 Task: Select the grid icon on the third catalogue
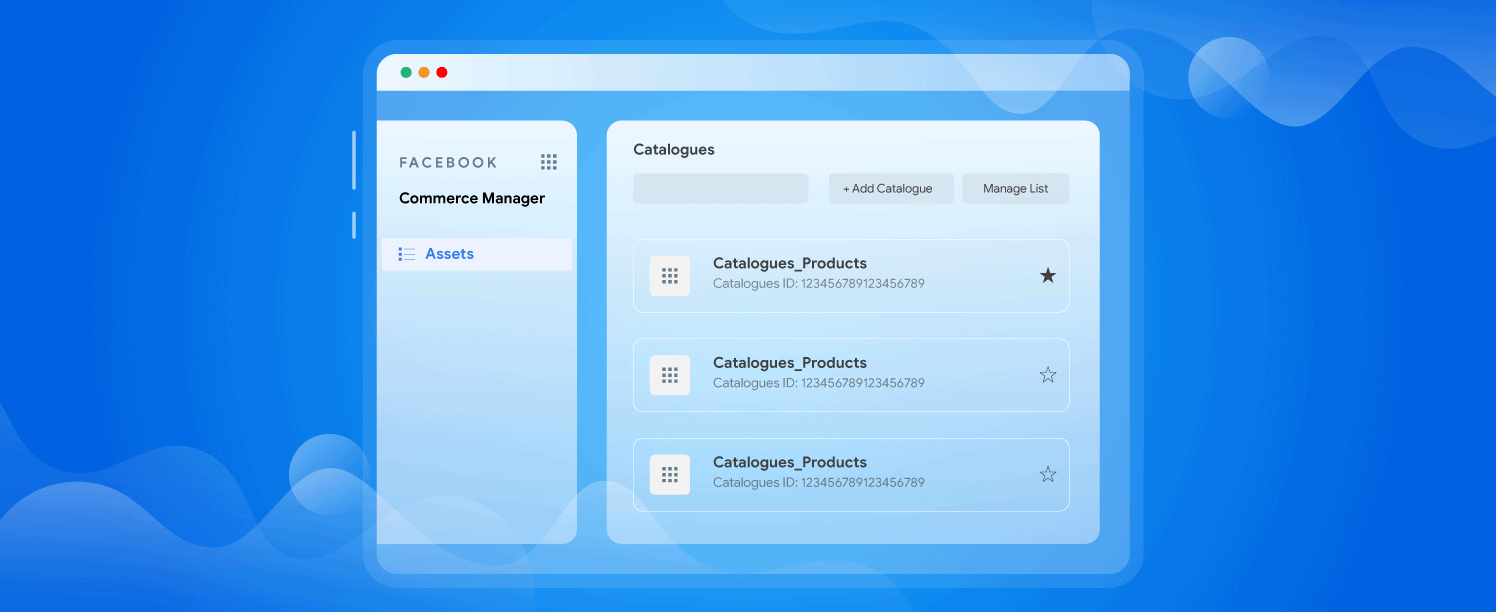tap(669, 474)
